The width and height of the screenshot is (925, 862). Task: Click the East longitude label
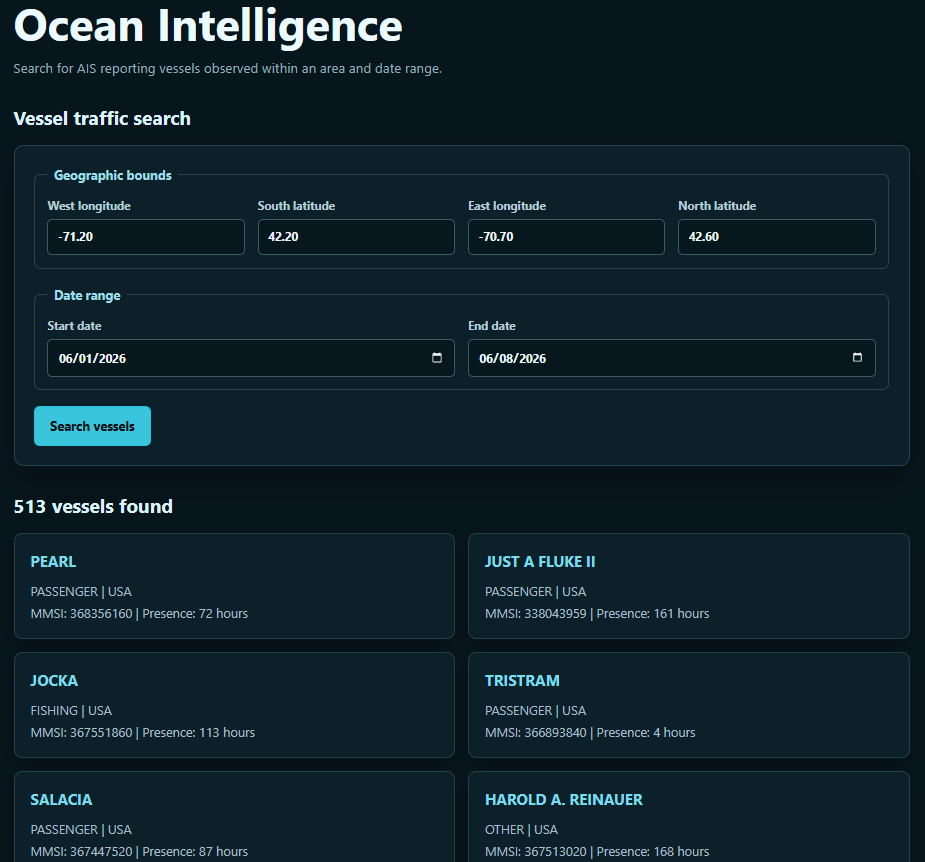tap(507, 206)
